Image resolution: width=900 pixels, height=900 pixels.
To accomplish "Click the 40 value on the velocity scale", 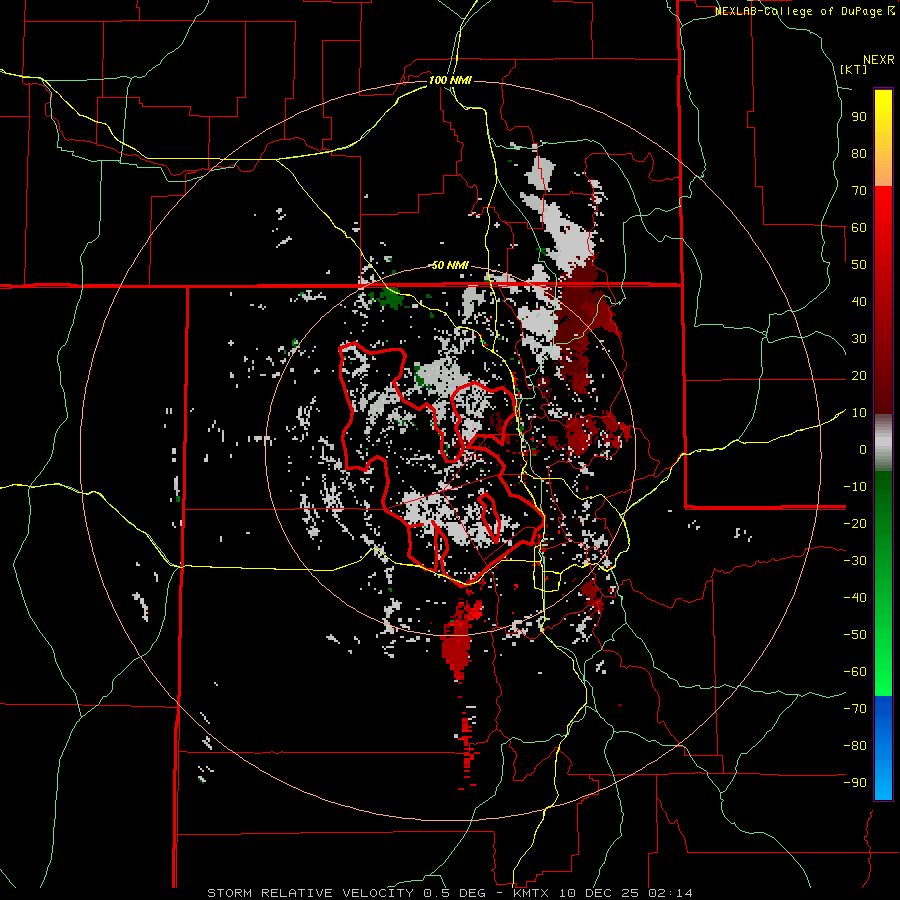I will (859, 301).
